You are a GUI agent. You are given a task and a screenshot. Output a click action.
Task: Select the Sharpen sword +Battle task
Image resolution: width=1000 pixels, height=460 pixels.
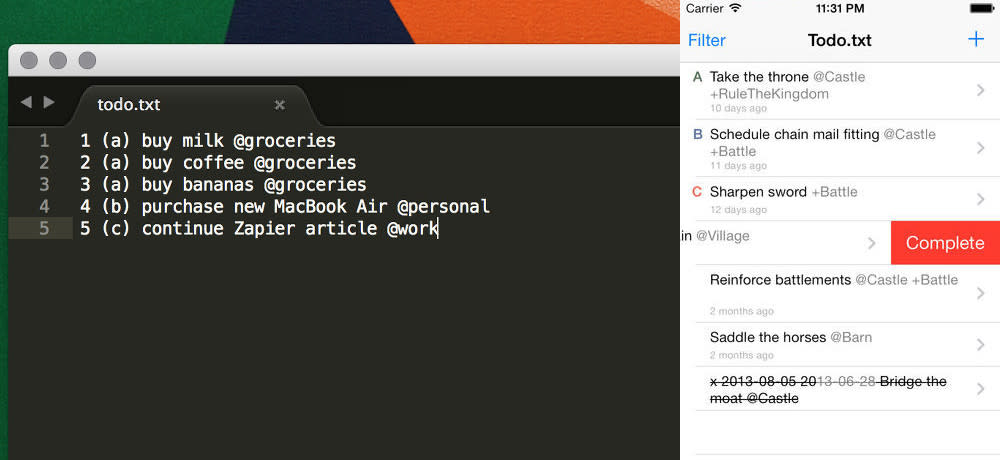[840, 199]
